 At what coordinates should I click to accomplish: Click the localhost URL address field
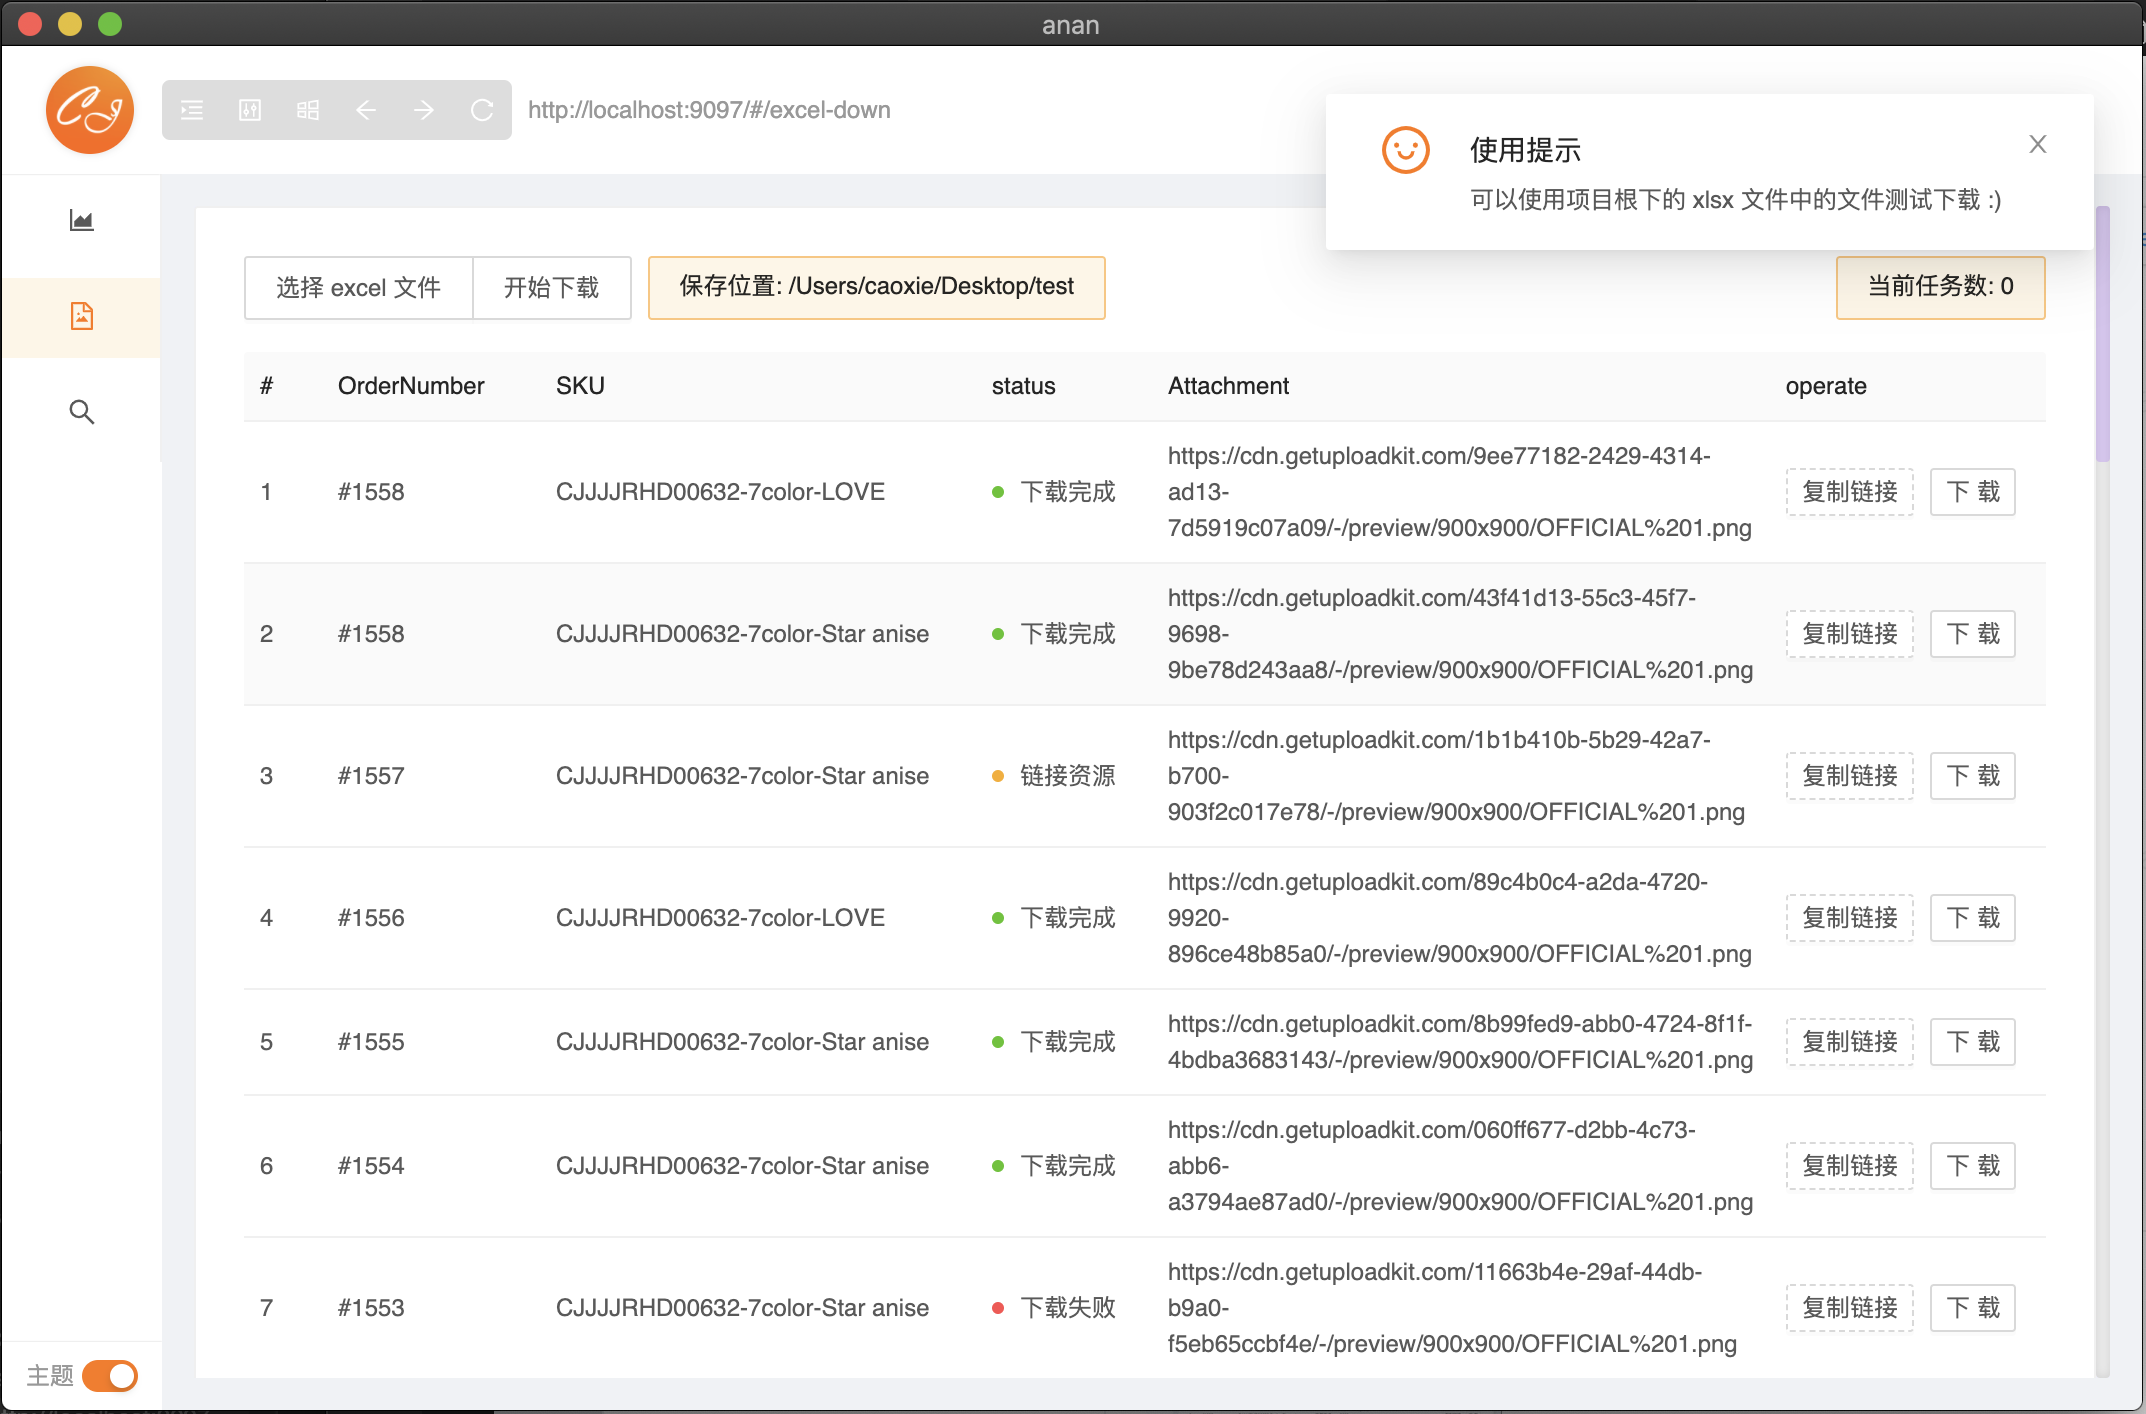(709, 110)
